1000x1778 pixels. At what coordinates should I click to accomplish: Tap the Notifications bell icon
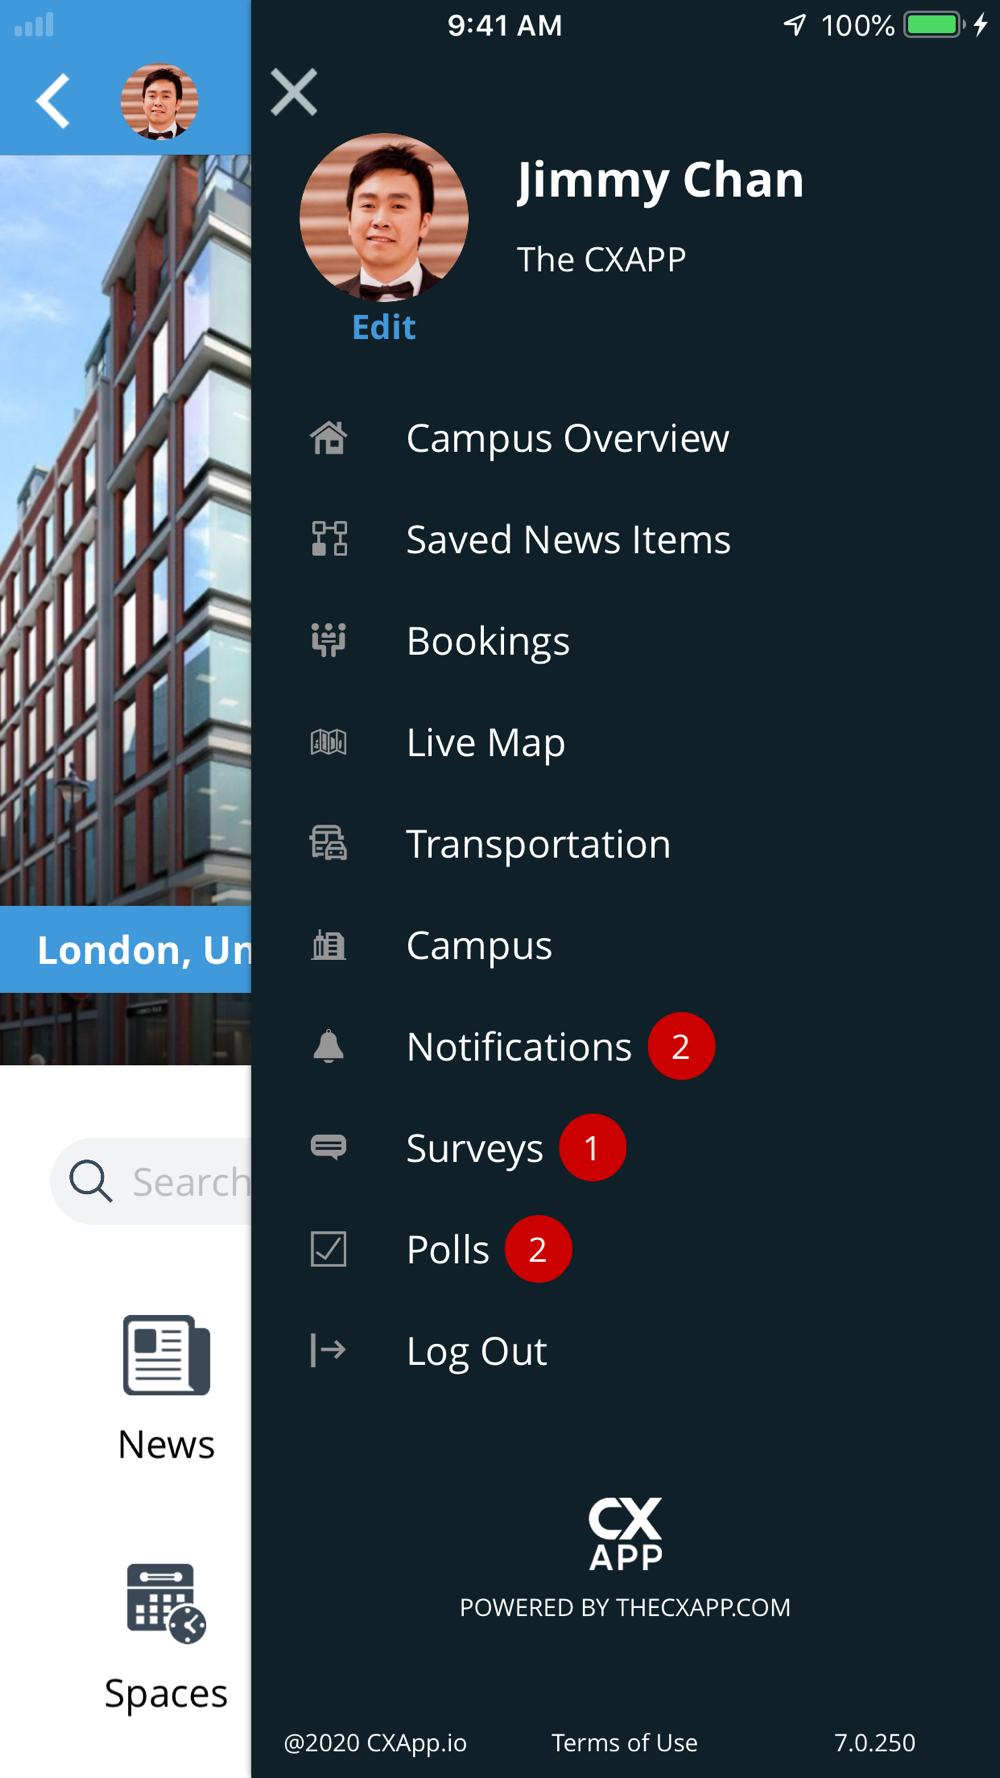click(x=329, y=1046)
